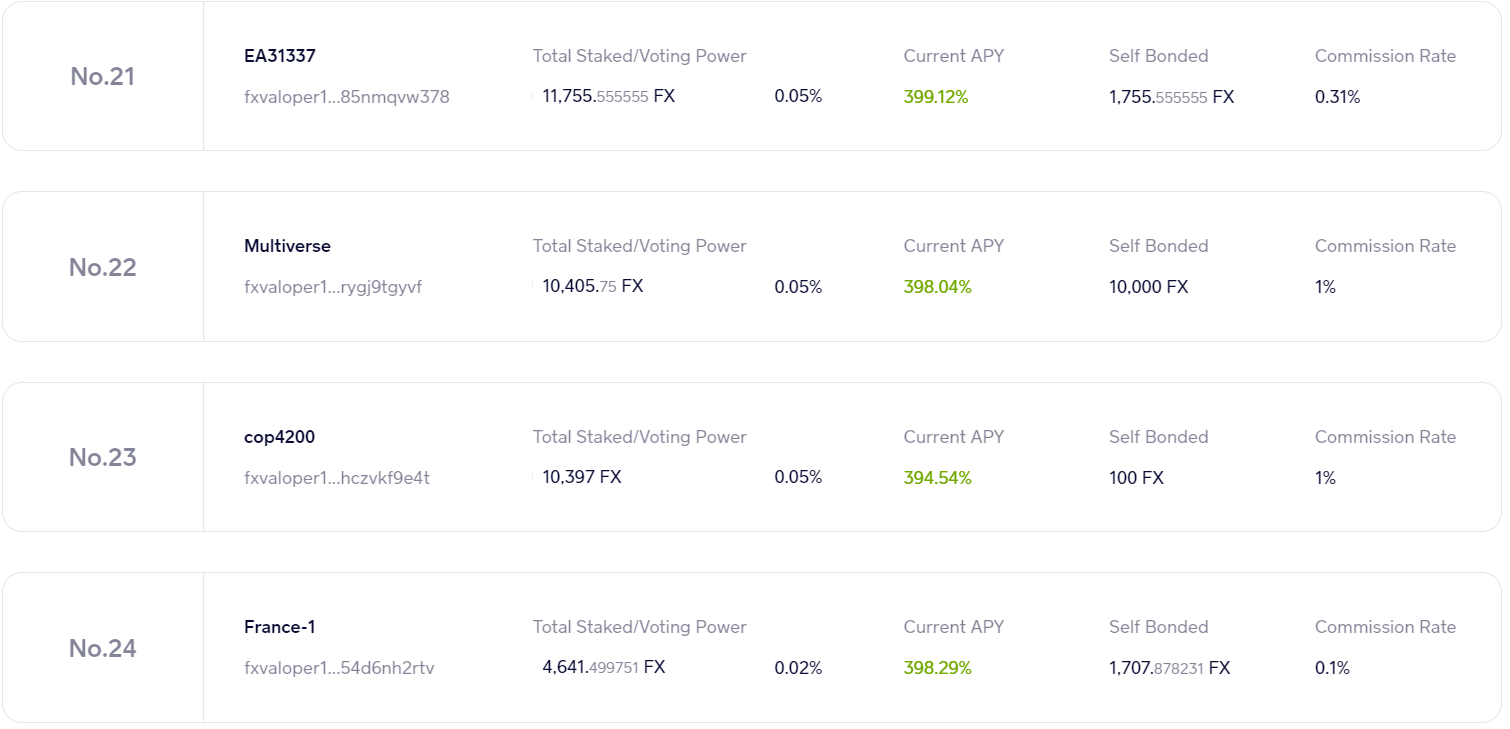Image resolution: width=1510 pixels, height=729 pixels.
Task: Click the 0.1% commission rate of France-1
Action: (x=1332, y=668)
